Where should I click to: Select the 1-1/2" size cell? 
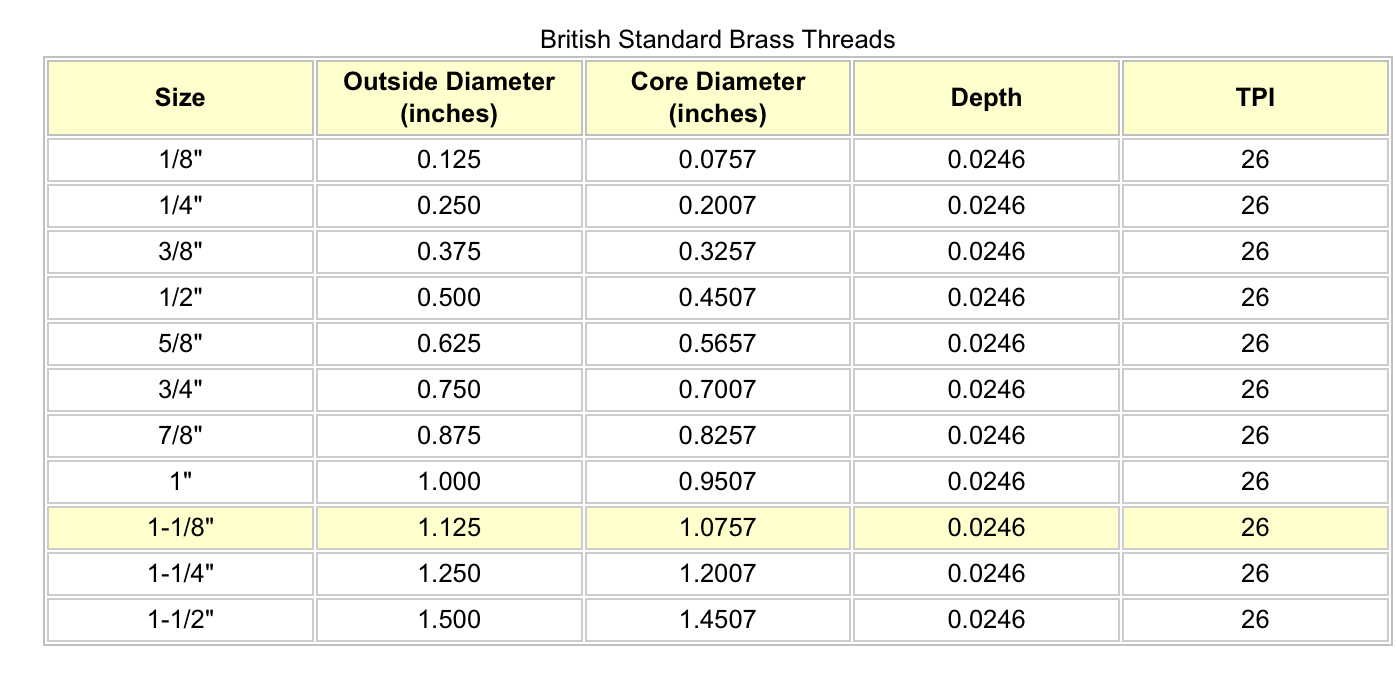(x=180, y=620)
